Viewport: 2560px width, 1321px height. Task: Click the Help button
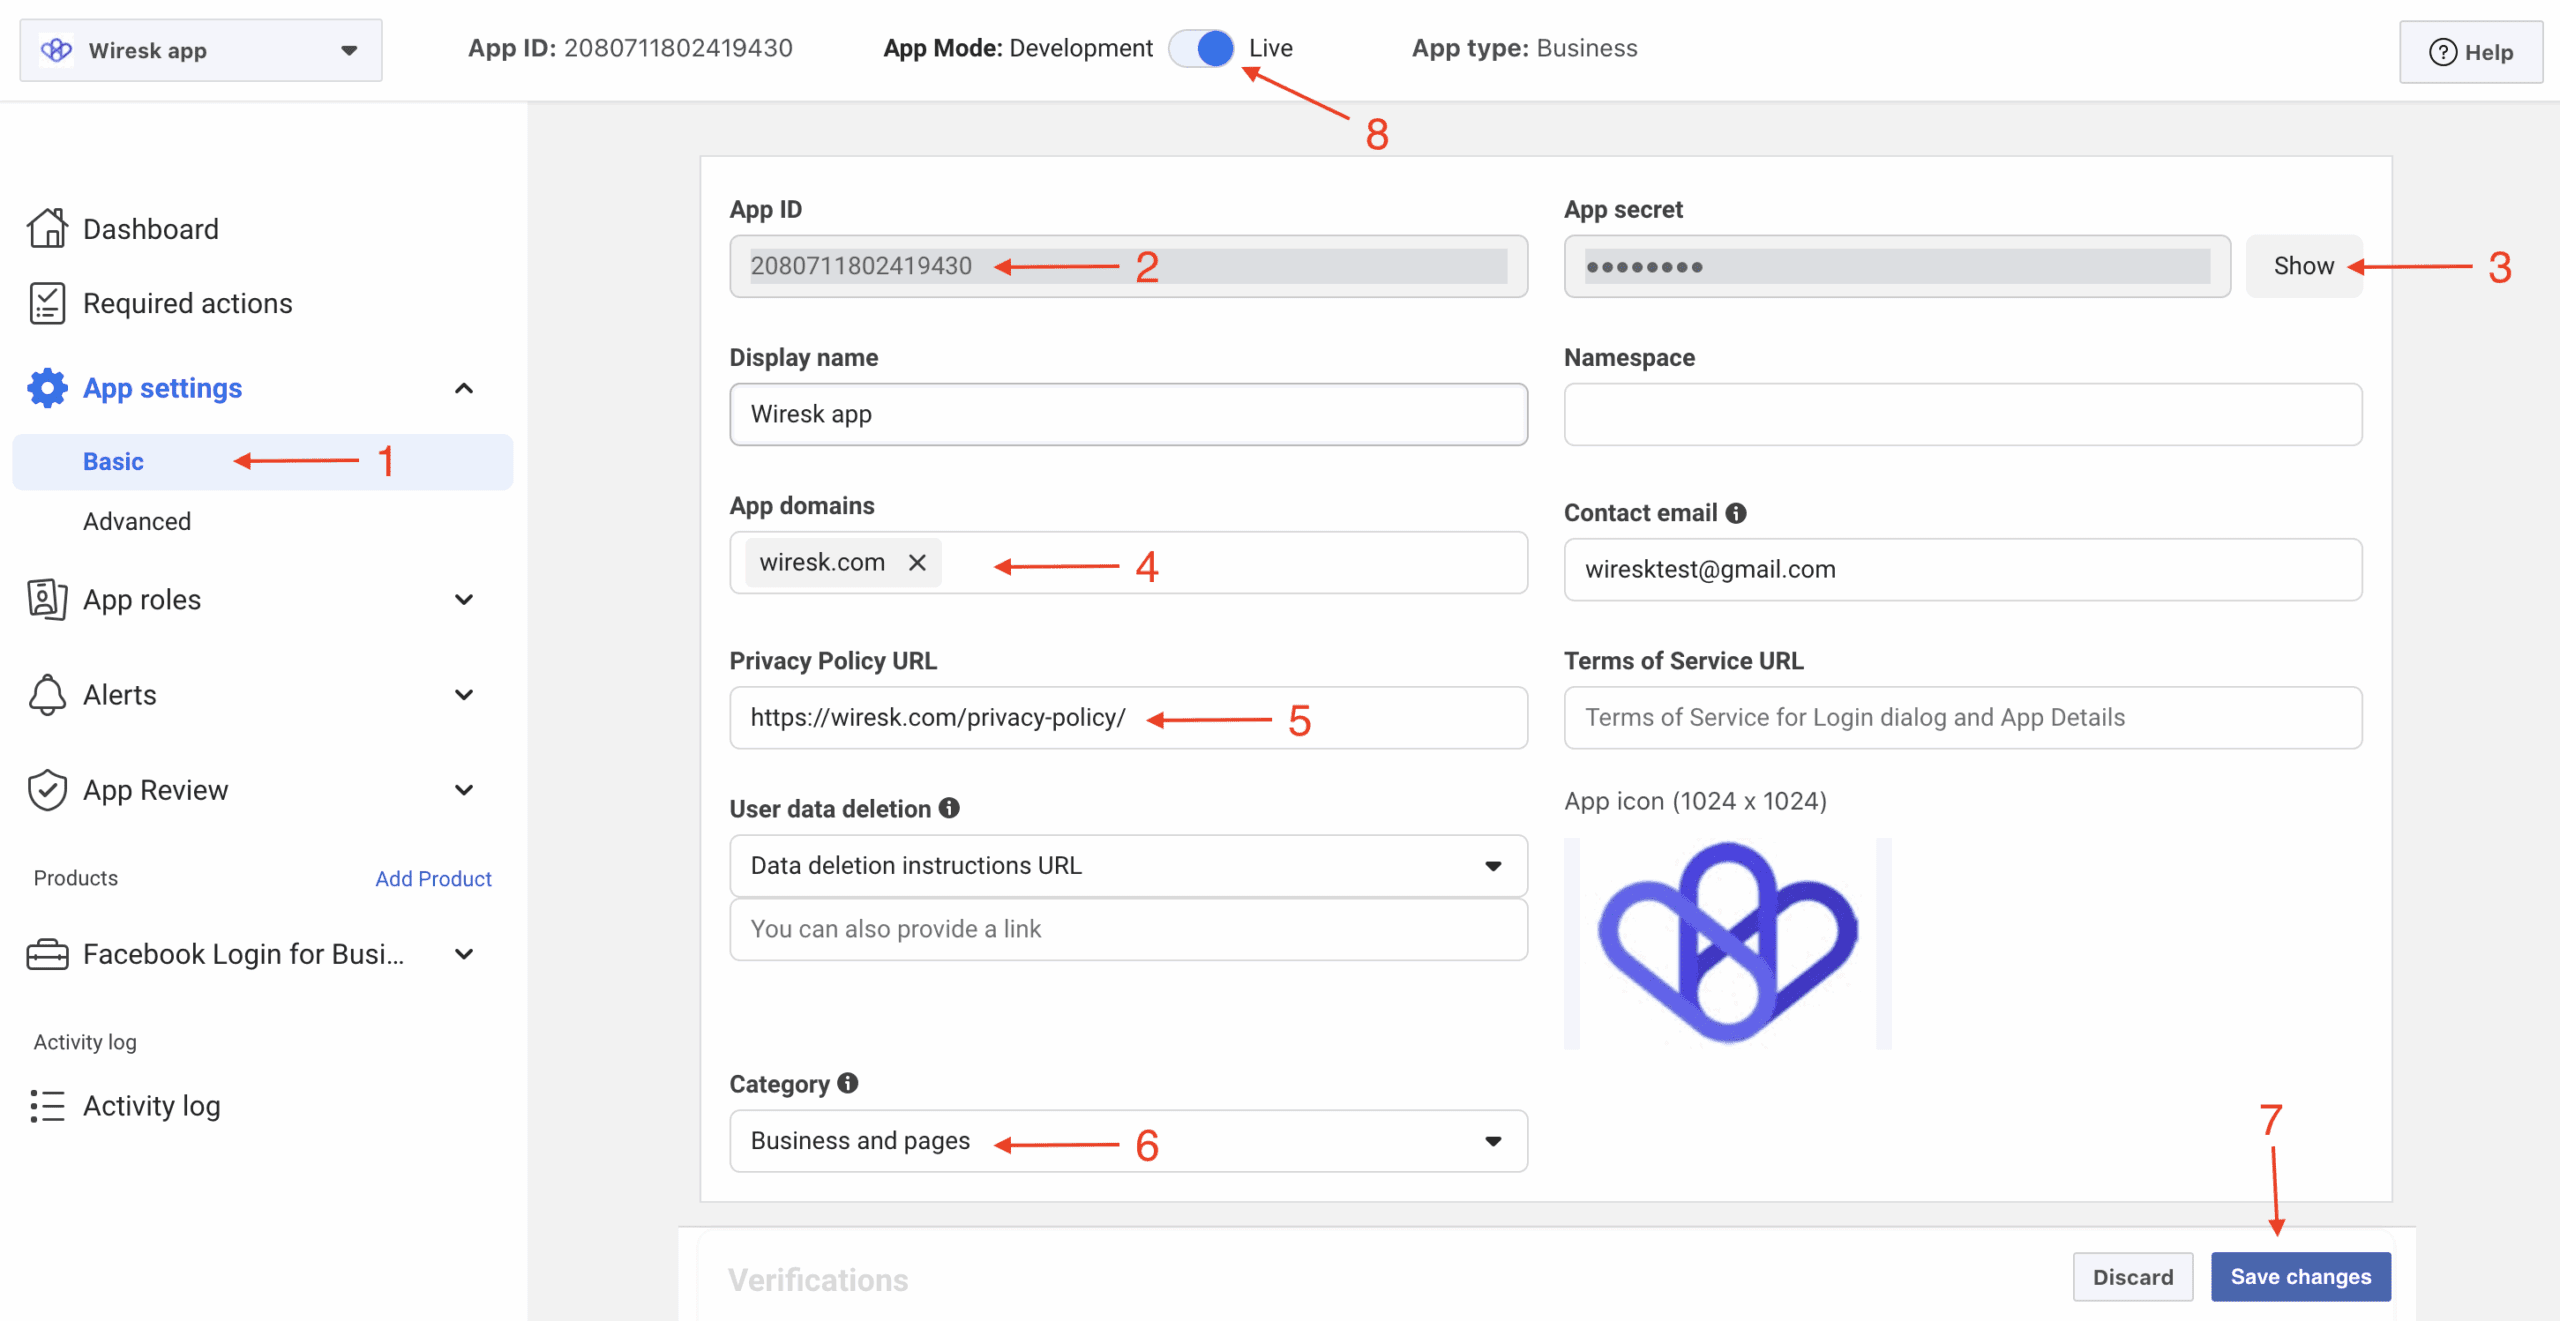2471,52
